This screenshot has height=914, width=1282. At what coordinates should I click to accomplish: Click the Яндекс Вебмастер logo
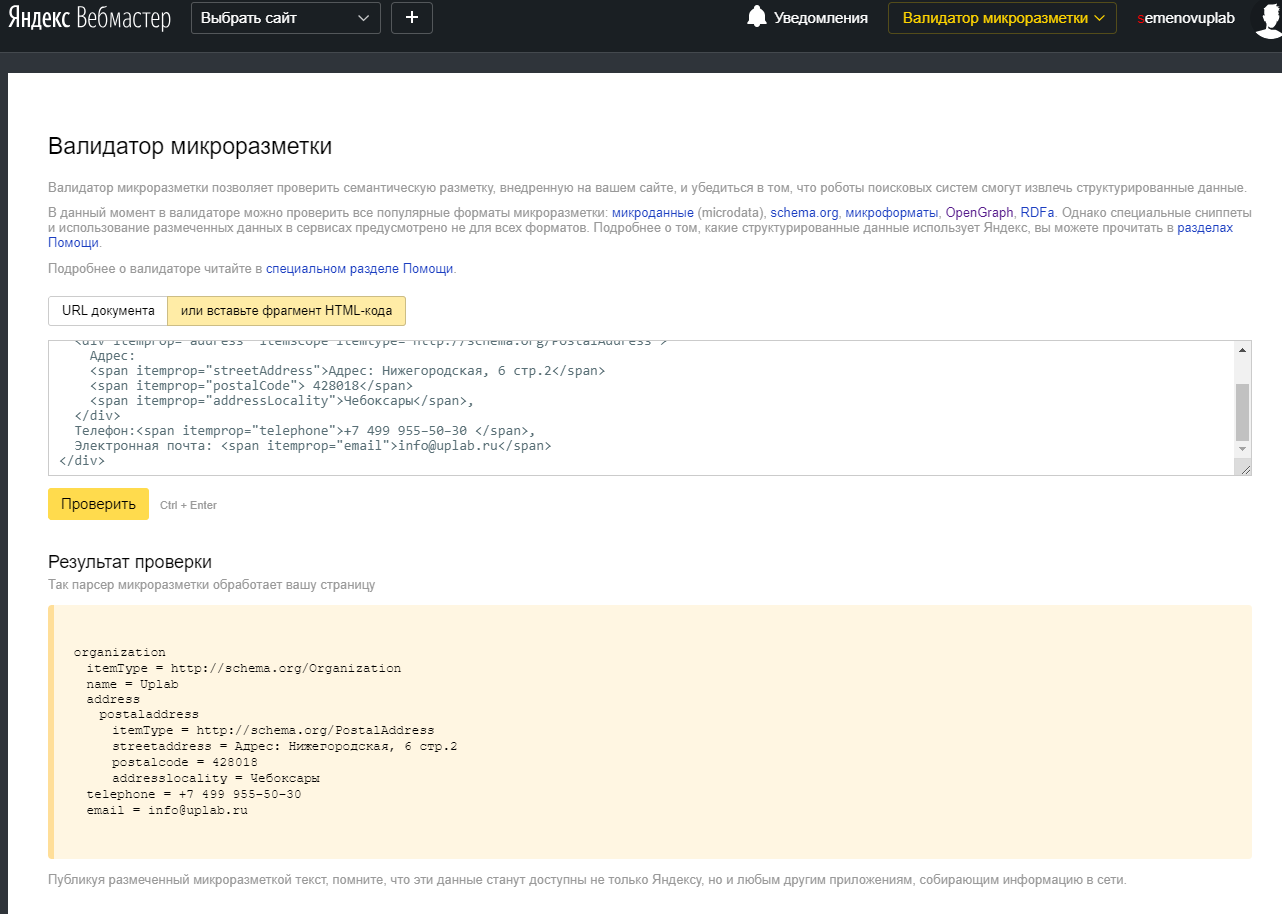[x=89, y=18]
